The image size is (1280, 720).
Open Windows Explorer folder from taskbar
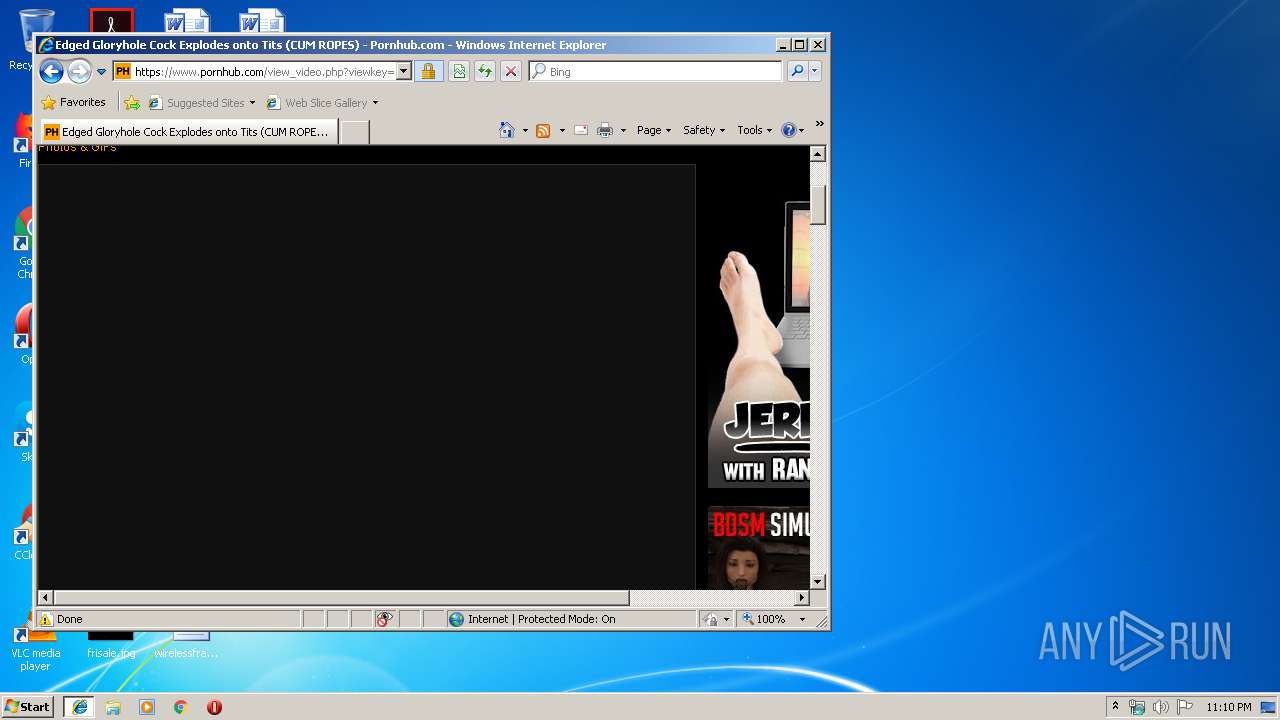(113, 707)
